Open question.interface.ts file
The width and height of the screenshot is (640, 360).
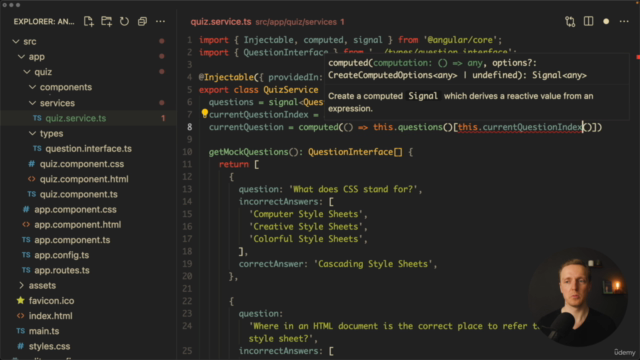pyautogui.click(x=88, y=149)
